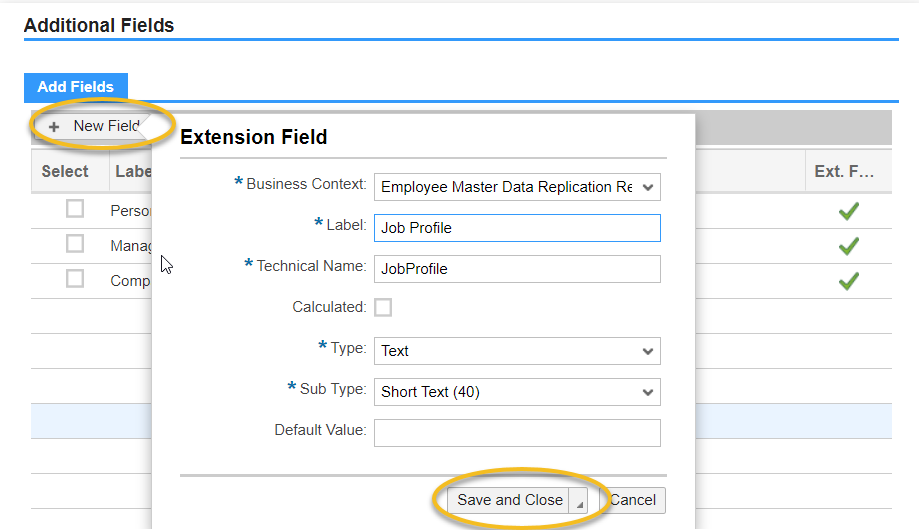Expand the Save and Close split arrow
The width and height of the screenshot is (919, 530).
pyautogui.click(x=579, y=501)
